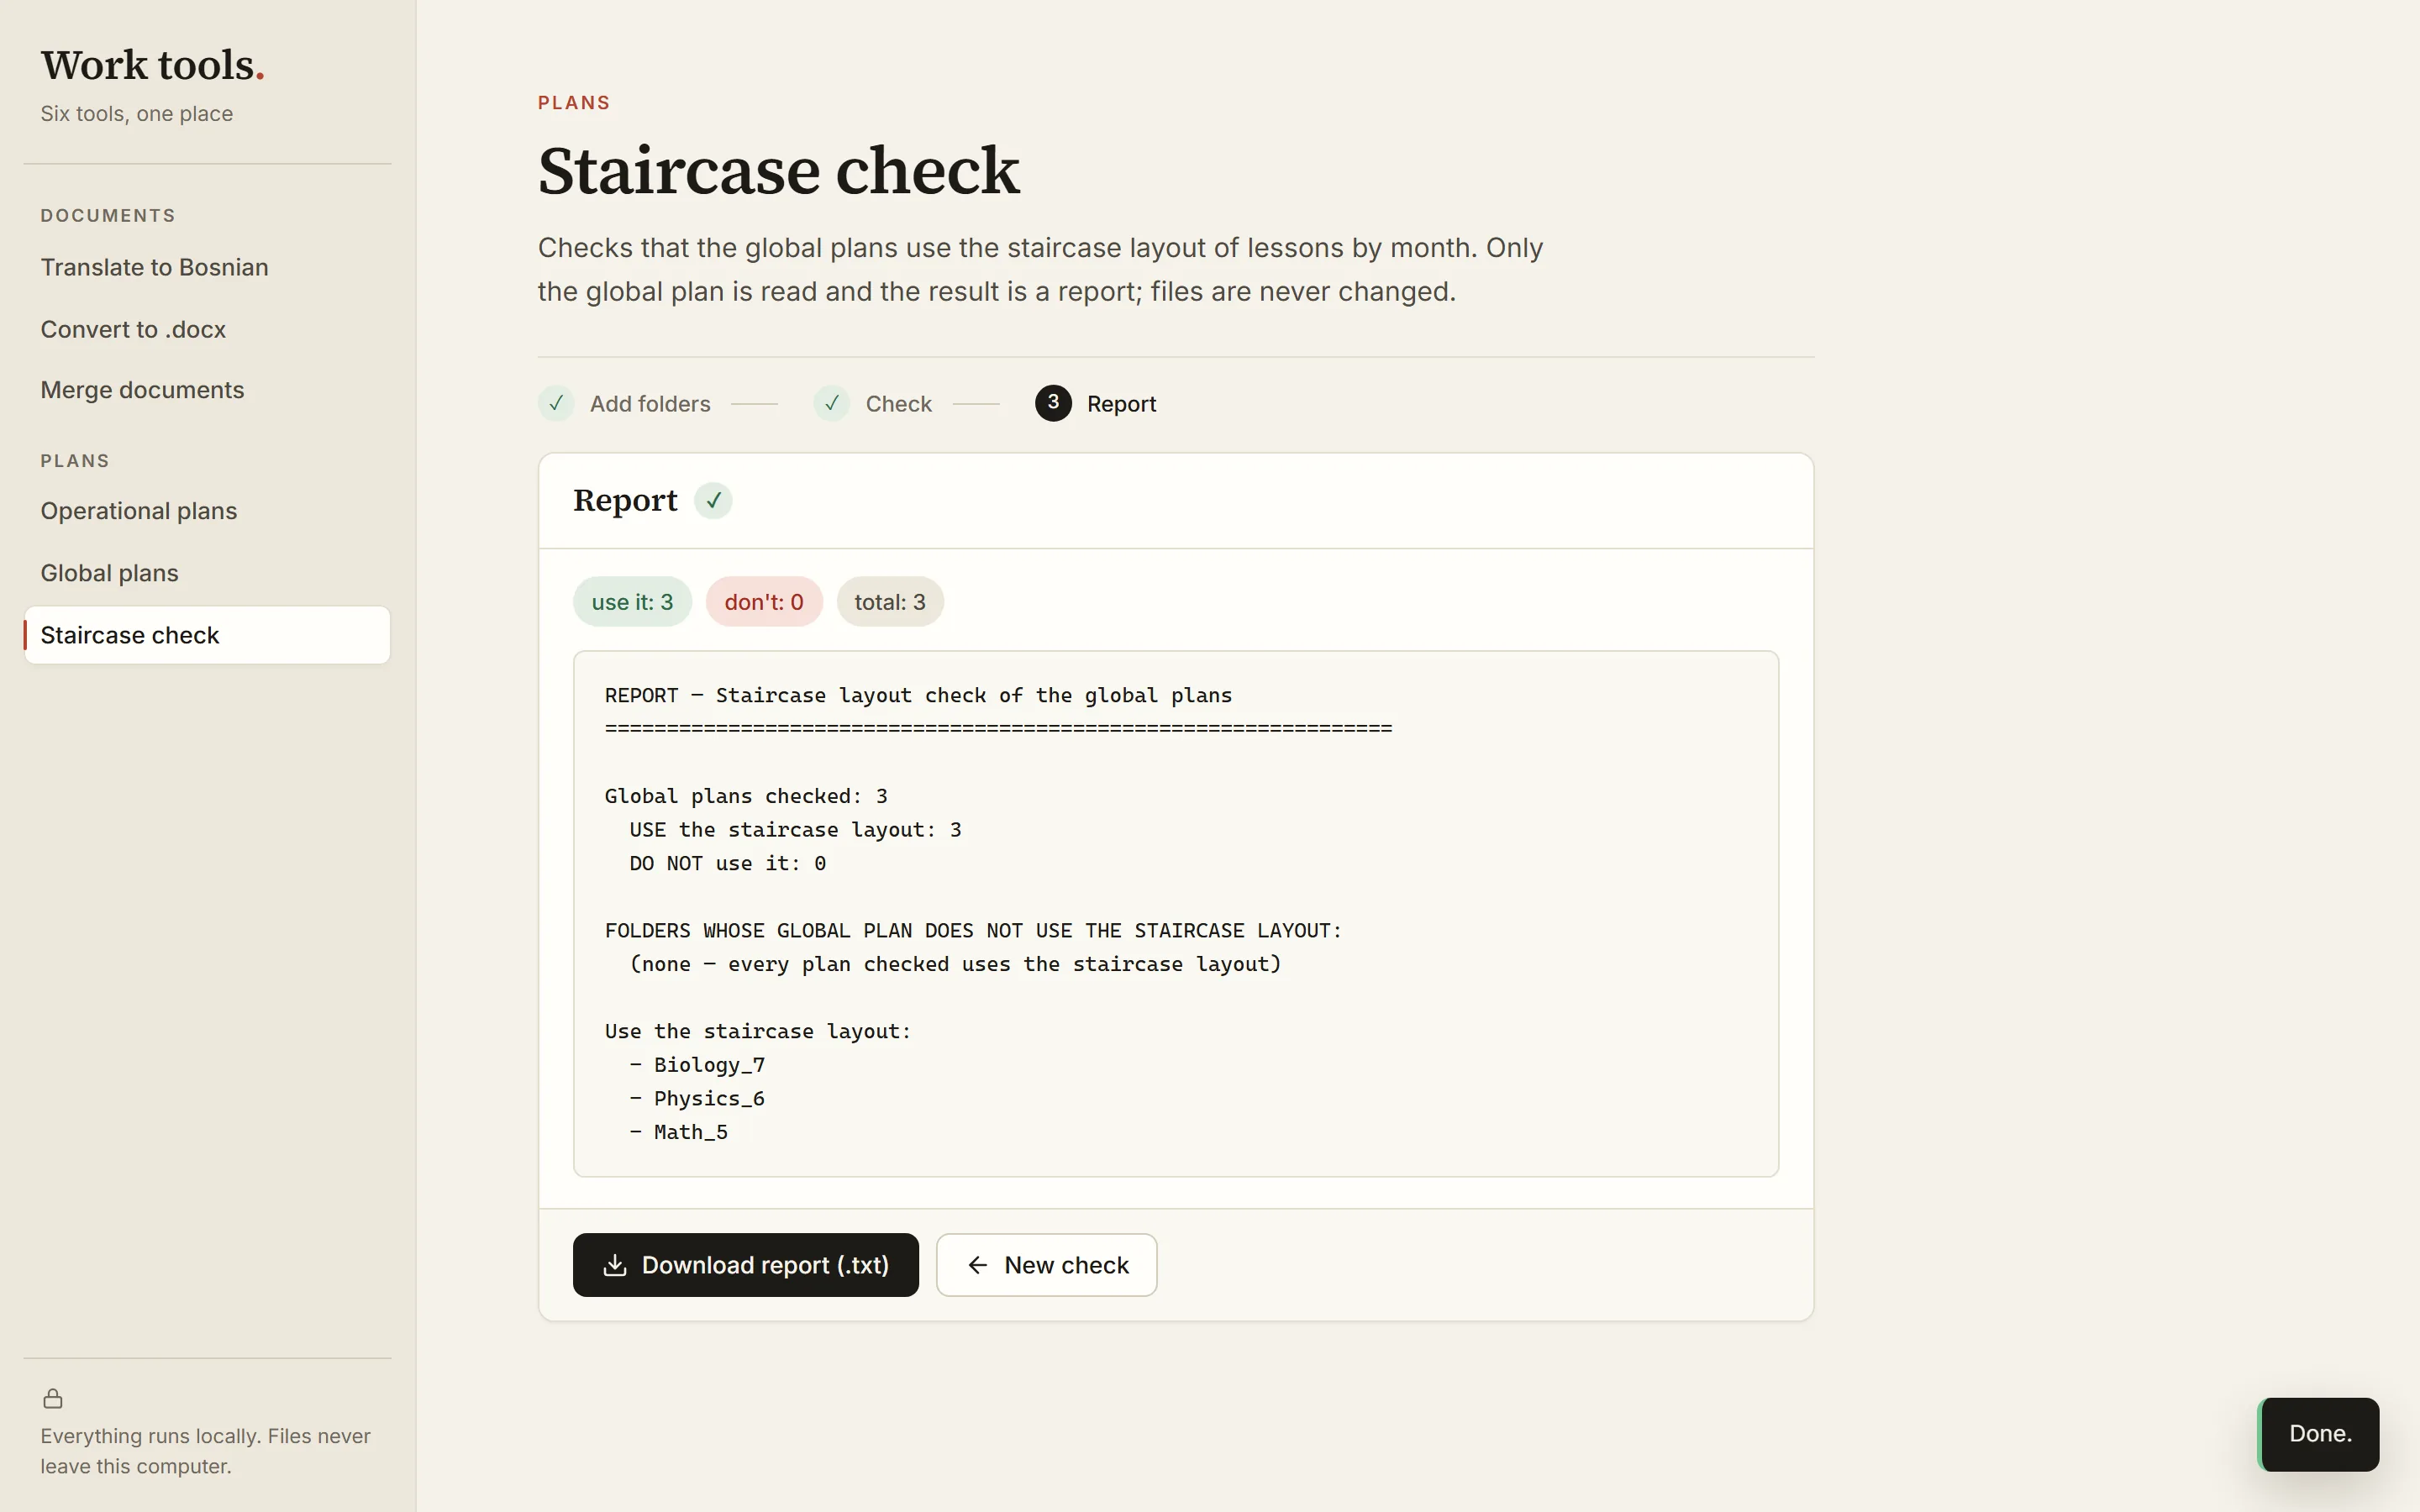Click 'USE the staircase layout: 3' line
The height and width of the screenshot is (1512, 2420).
tap(795, 830)
